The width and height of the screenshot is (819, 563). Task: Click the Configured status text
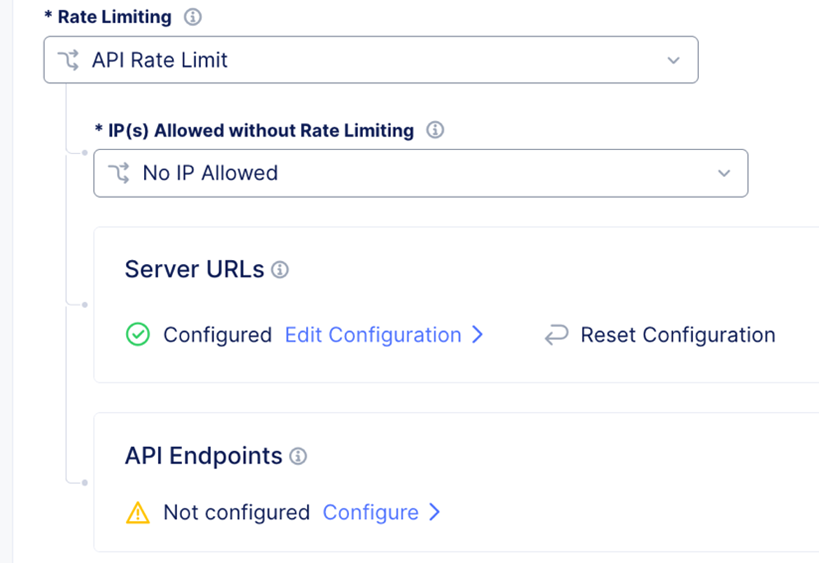[x=217, y=335]
